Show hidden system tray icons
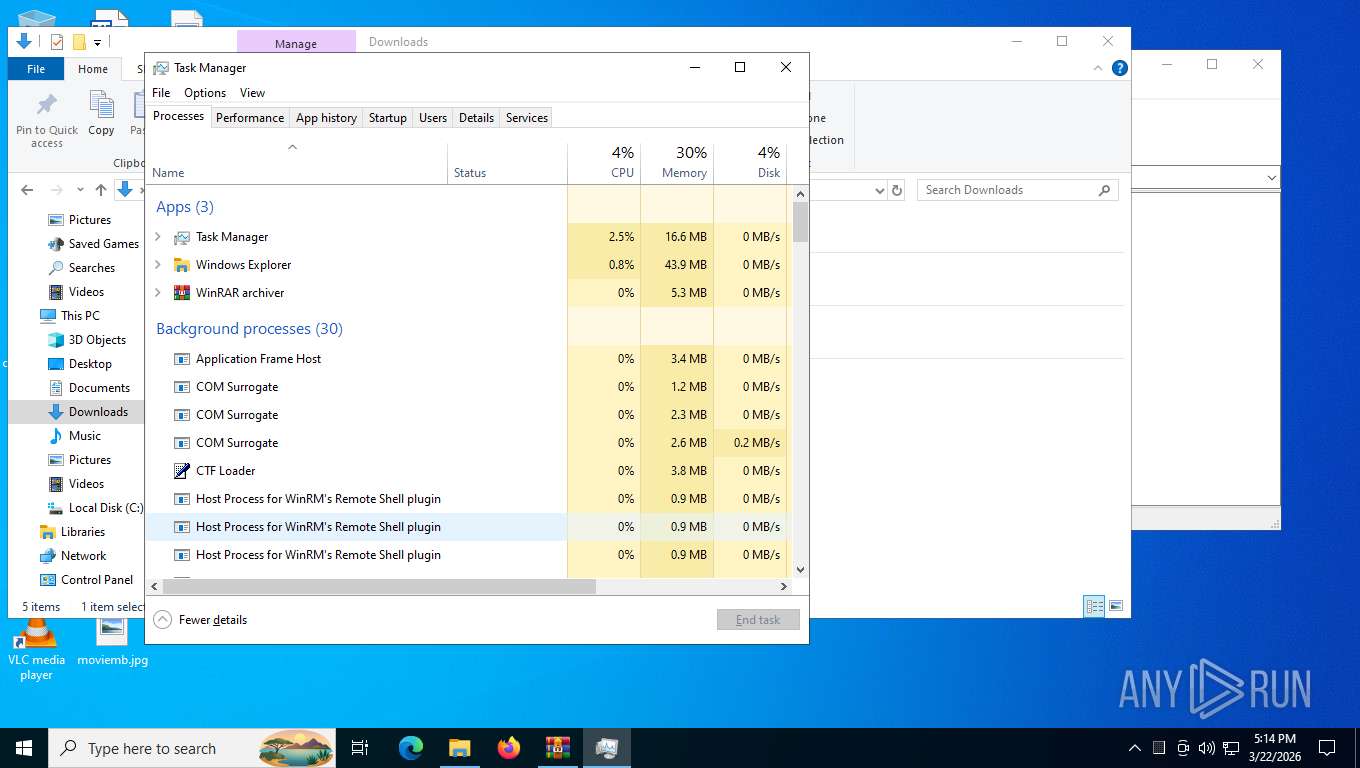1360x768 pixels. 1134,748
